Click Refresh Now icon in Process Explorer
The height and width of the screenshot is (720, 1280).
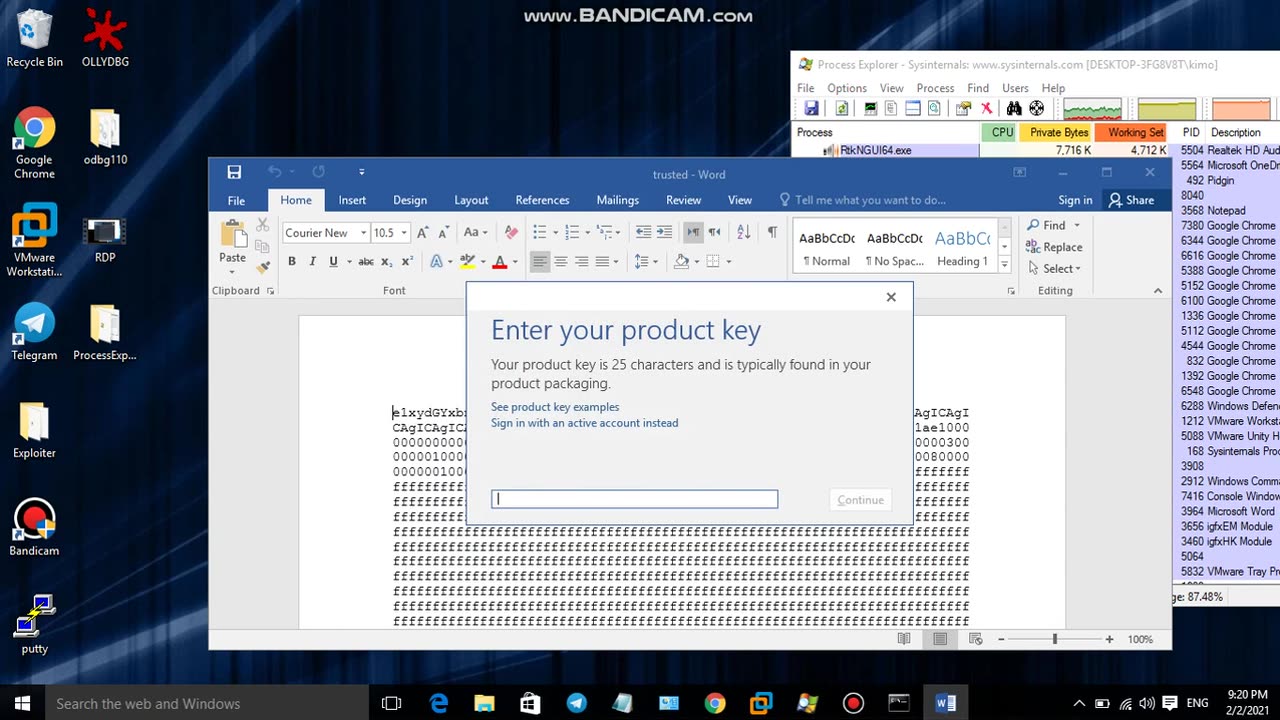pos(842,108)
